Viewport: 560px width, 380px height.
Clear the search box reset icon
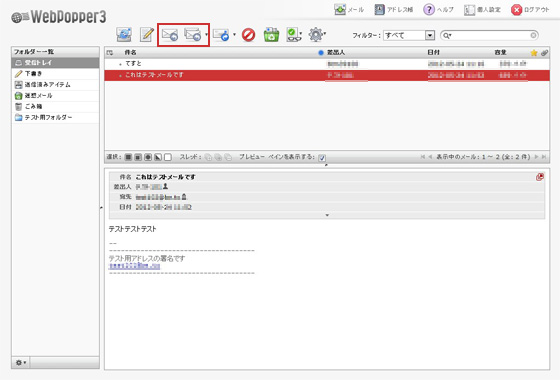point(533,35)
